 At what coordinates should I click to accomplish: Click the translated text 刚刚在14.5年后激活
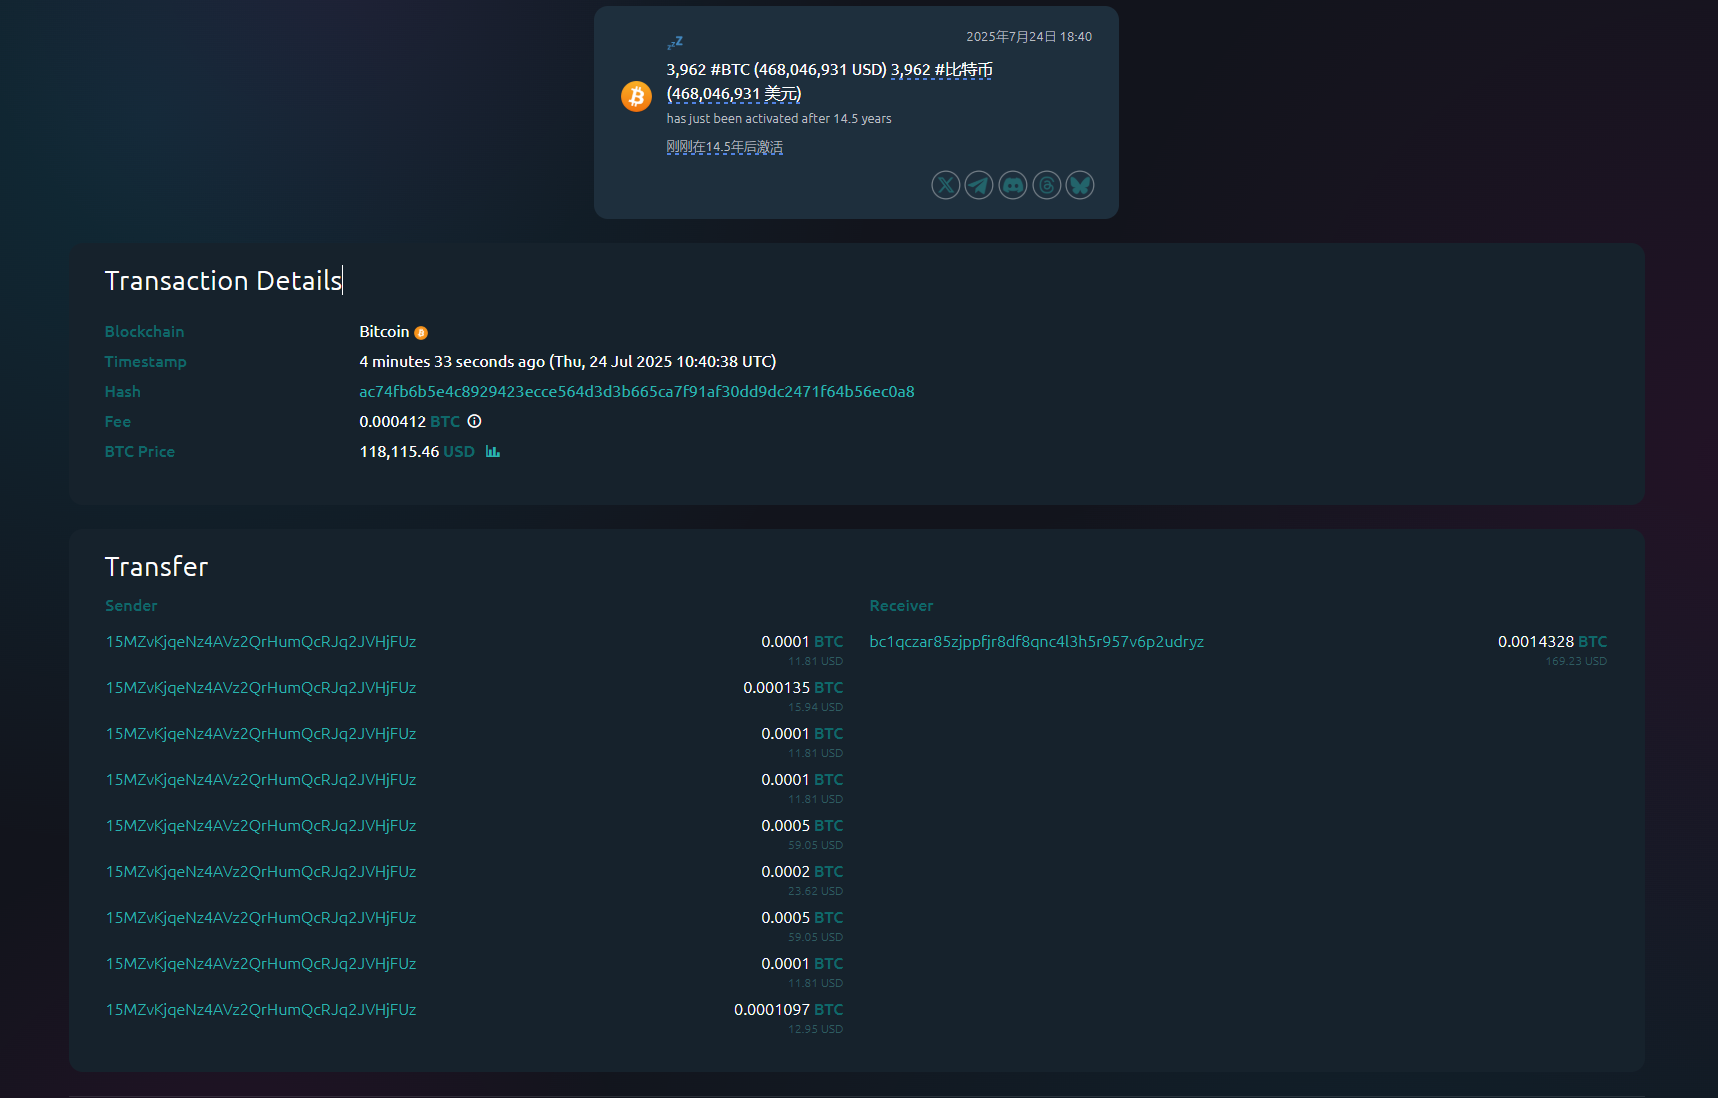pos(724,147)
